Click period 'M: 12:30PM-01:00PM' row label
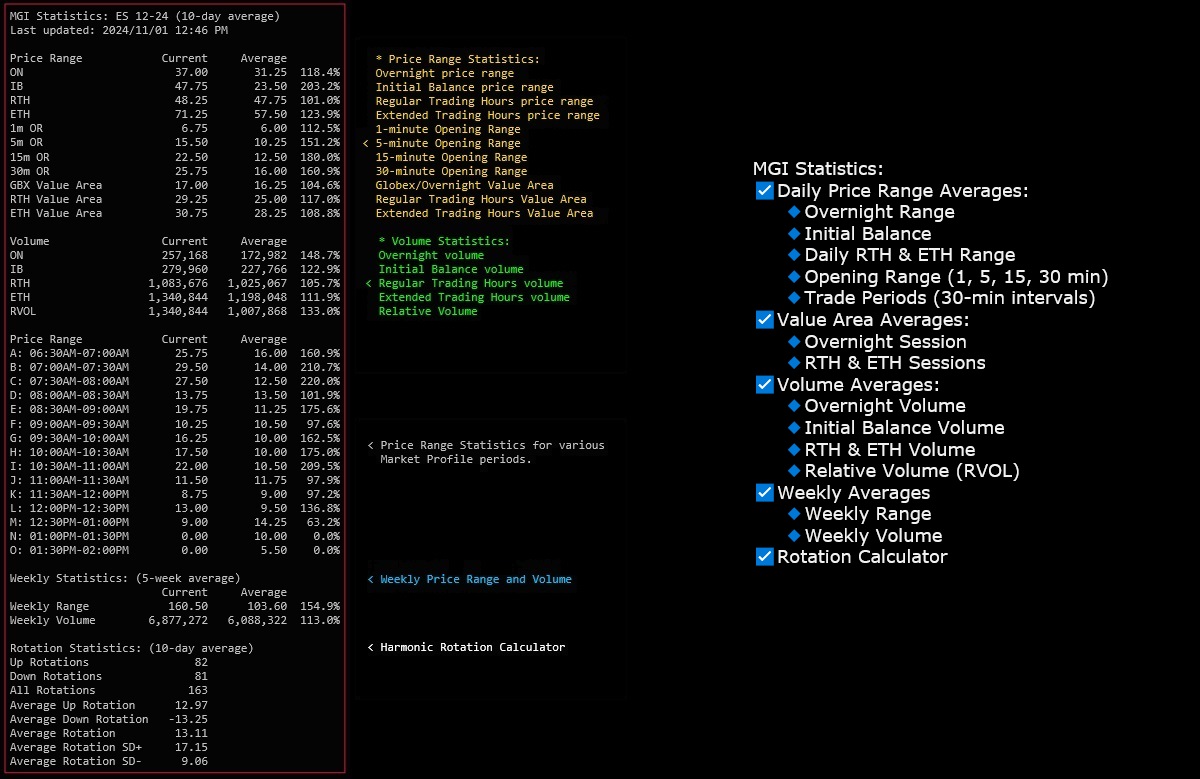Viewport: 1200px width, 779px height. tap(69, 521)
